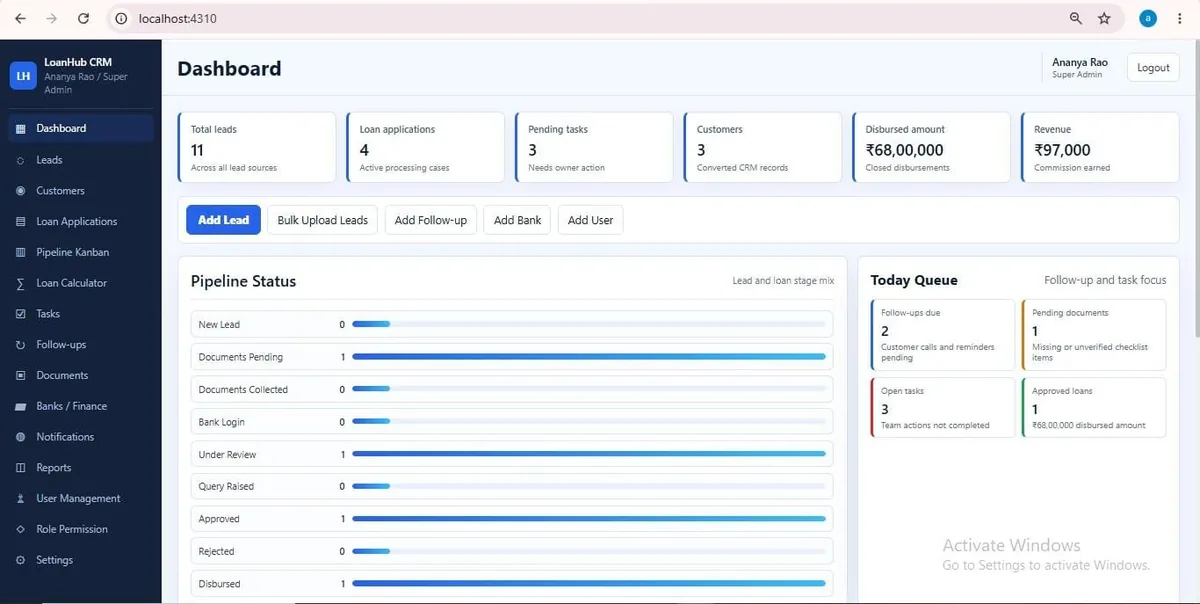Go back with browser back arrow
Screen dimensions: 1200x604
coord(20,18)
